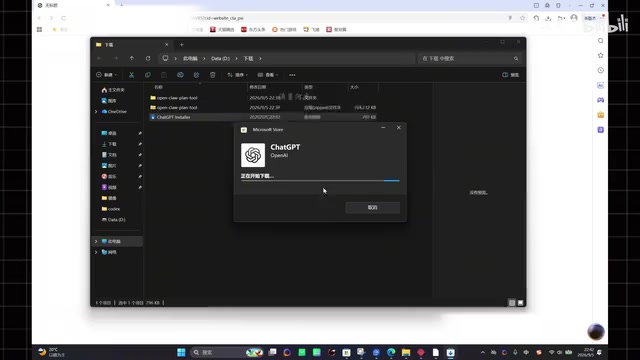
Task: Click the Delete trash icon in the Explorer toolbar
Action: click(213, 75)
